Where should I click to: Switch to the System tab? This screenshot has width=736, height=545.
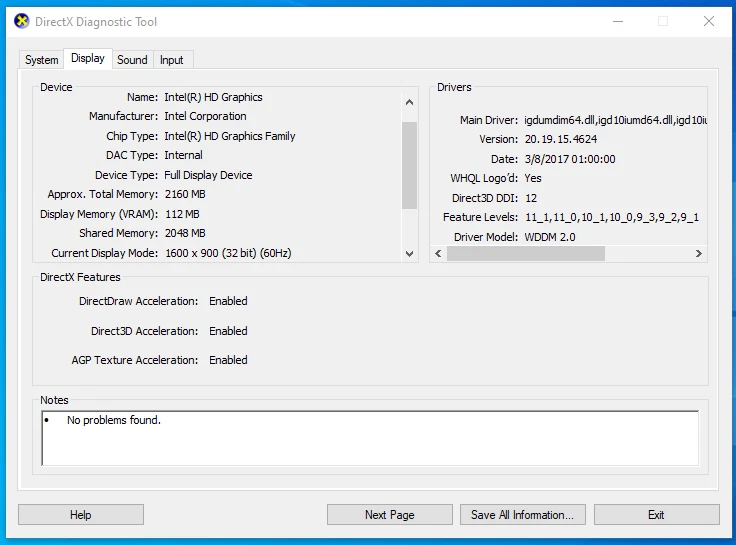point(41,60)
